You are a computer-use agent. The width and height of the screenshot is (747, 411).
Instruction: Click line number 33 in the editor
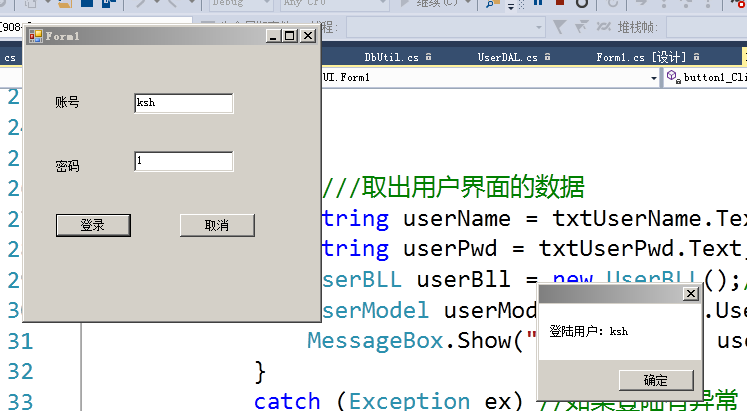point(20,401)
